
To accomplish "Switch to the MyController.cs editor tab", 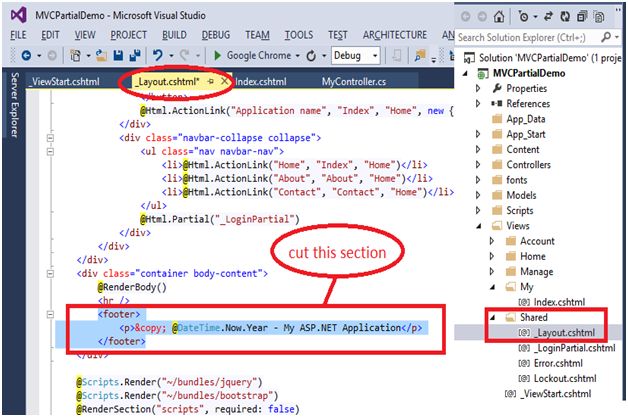I will [x=354, y=82].
